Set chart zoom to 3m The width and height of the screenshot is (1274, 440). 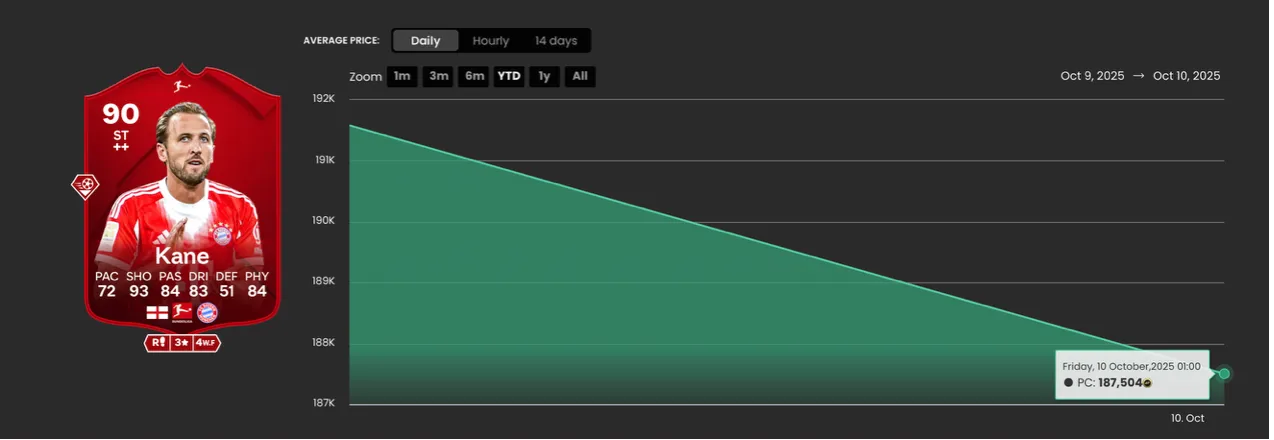coord(437,76)
